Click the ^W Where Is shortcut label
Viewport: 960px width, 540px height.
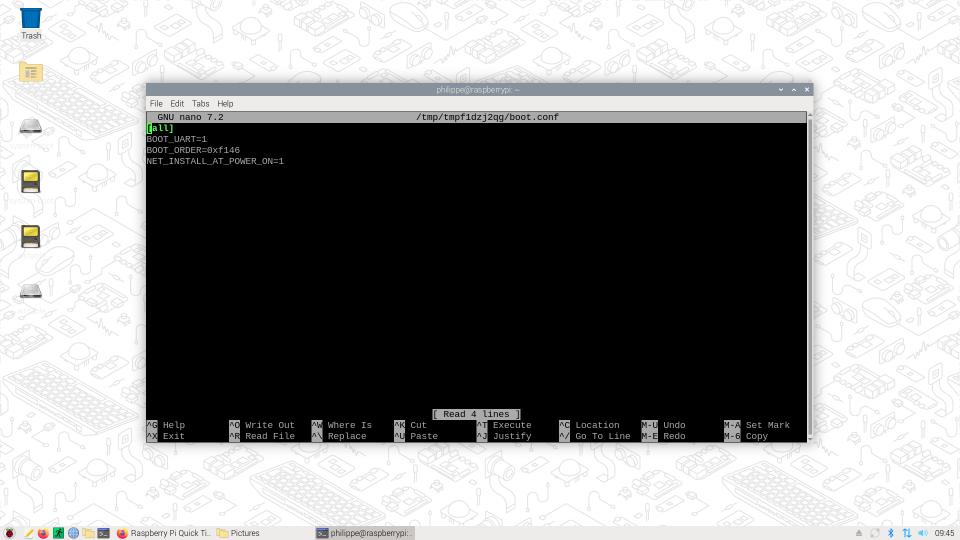342,425
